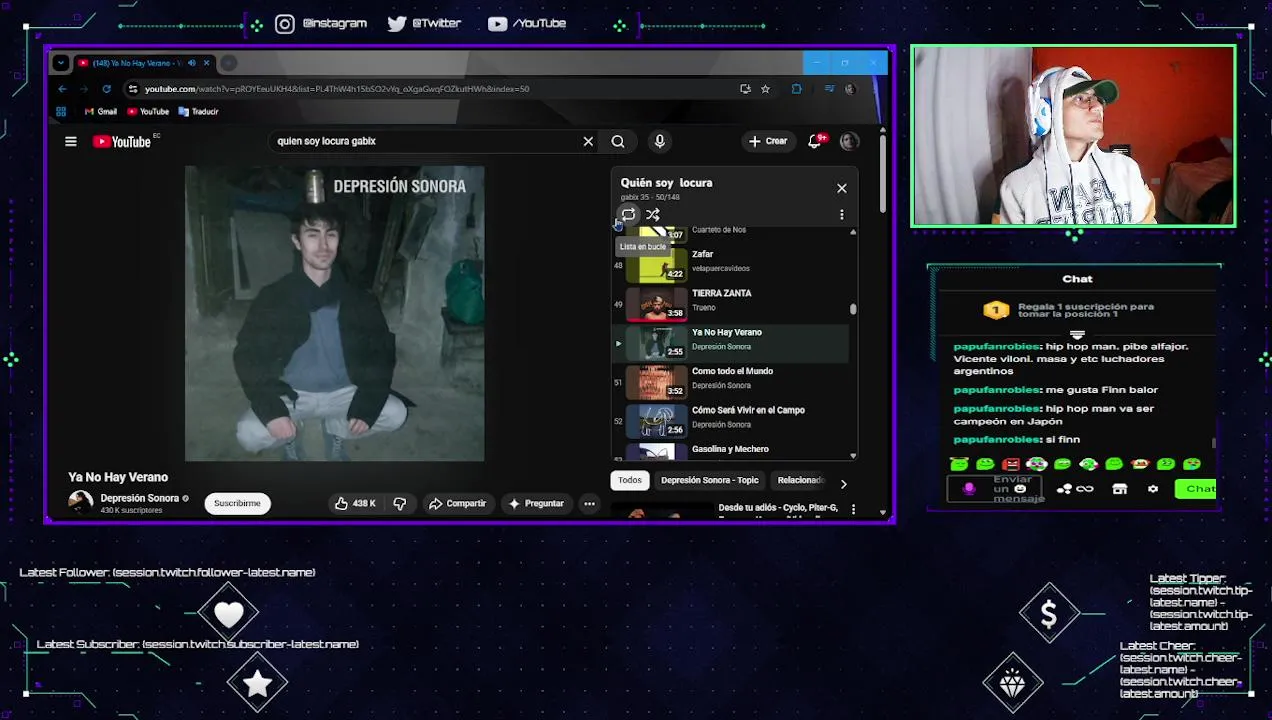Select the Relacionado chip
The image size is (1272, 720).
click(801, 480)
